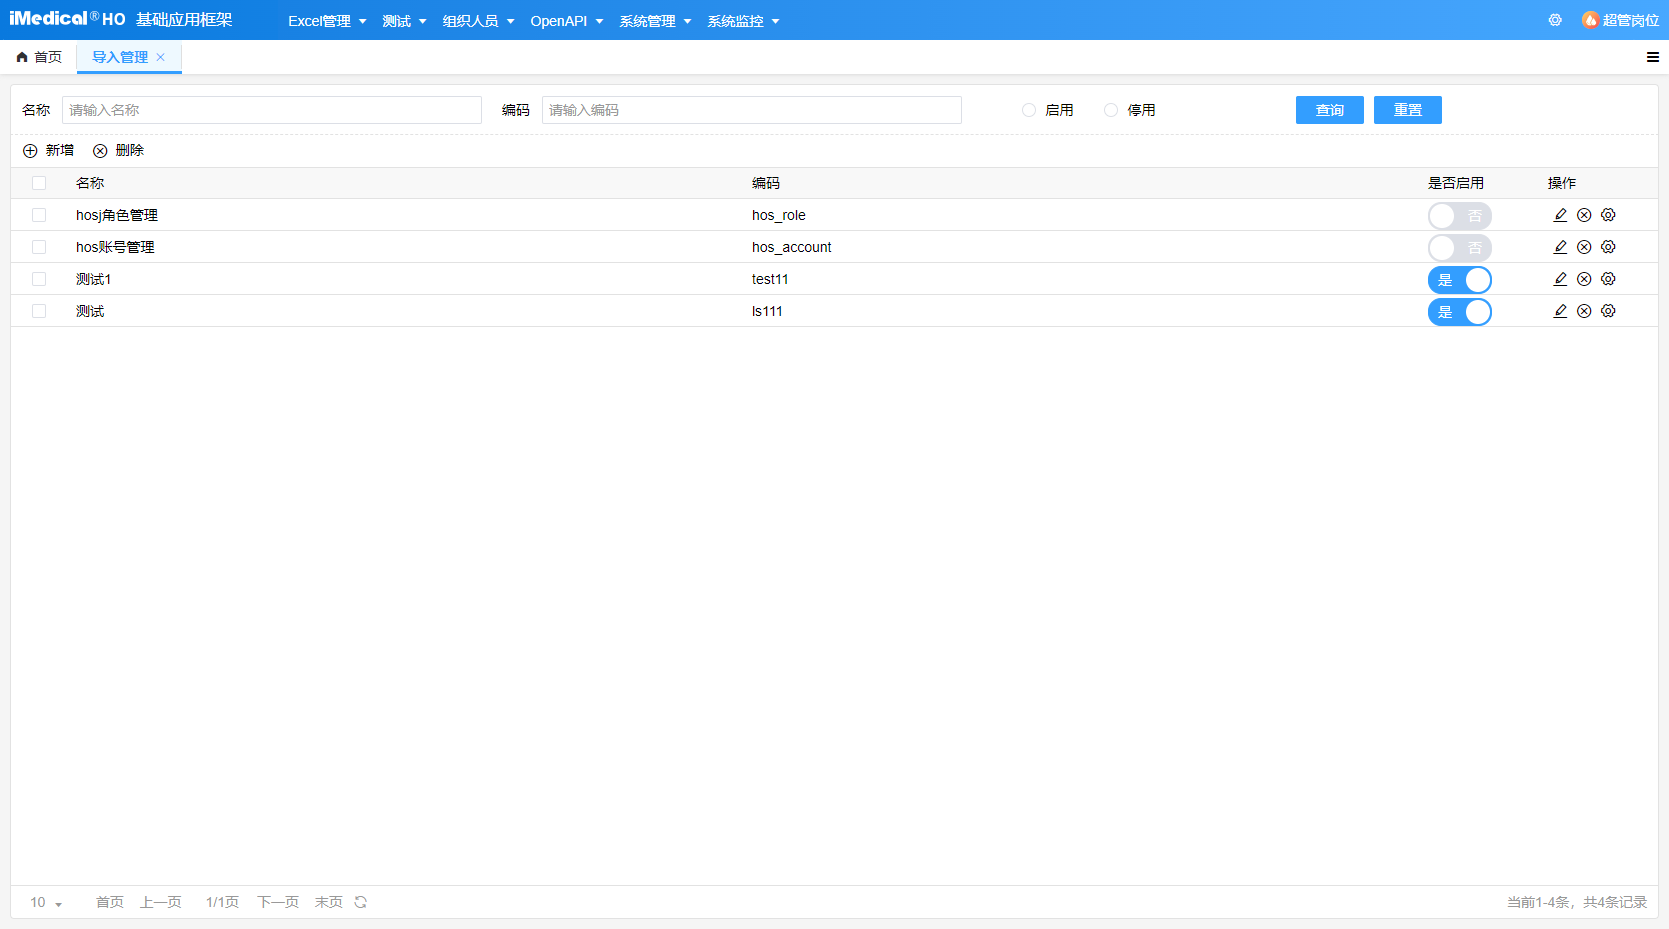The width and height of the screenshot is (1669, 929).
Task: Click the delete icon for test11 row
Action: coord(1584,279)
